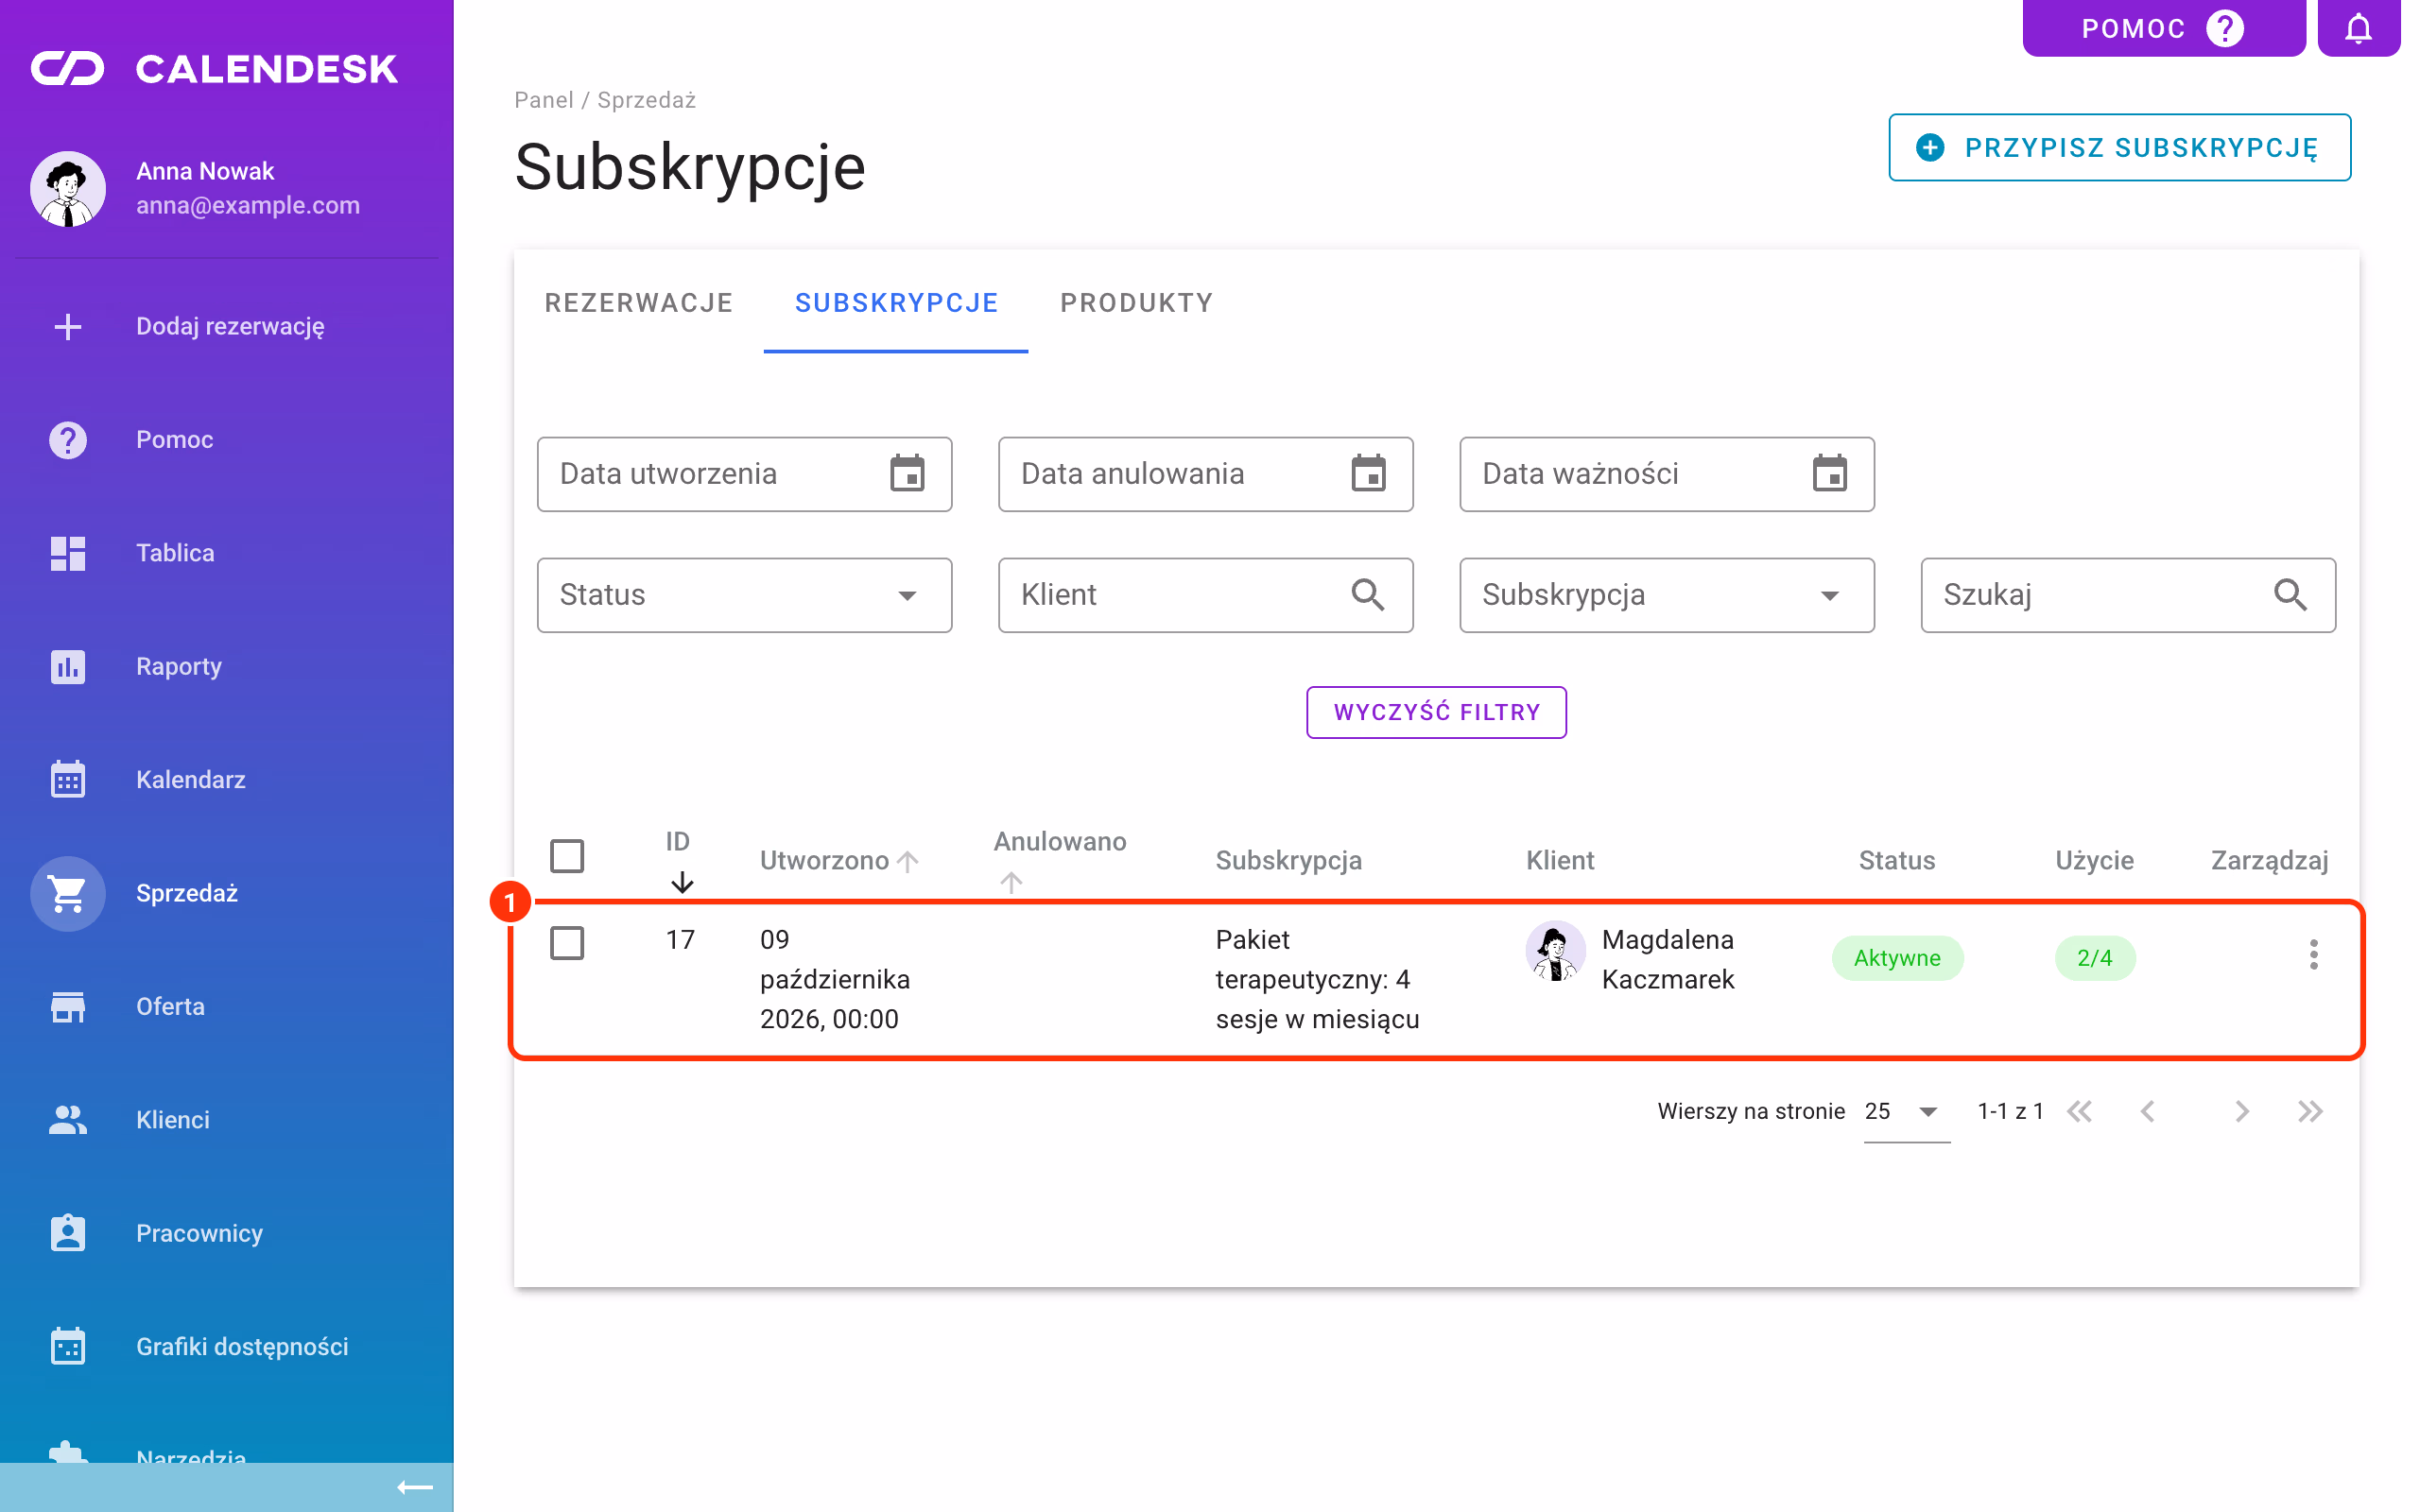Open the Raporty chart icon
2420x1512 pixels.
point(67,666)
